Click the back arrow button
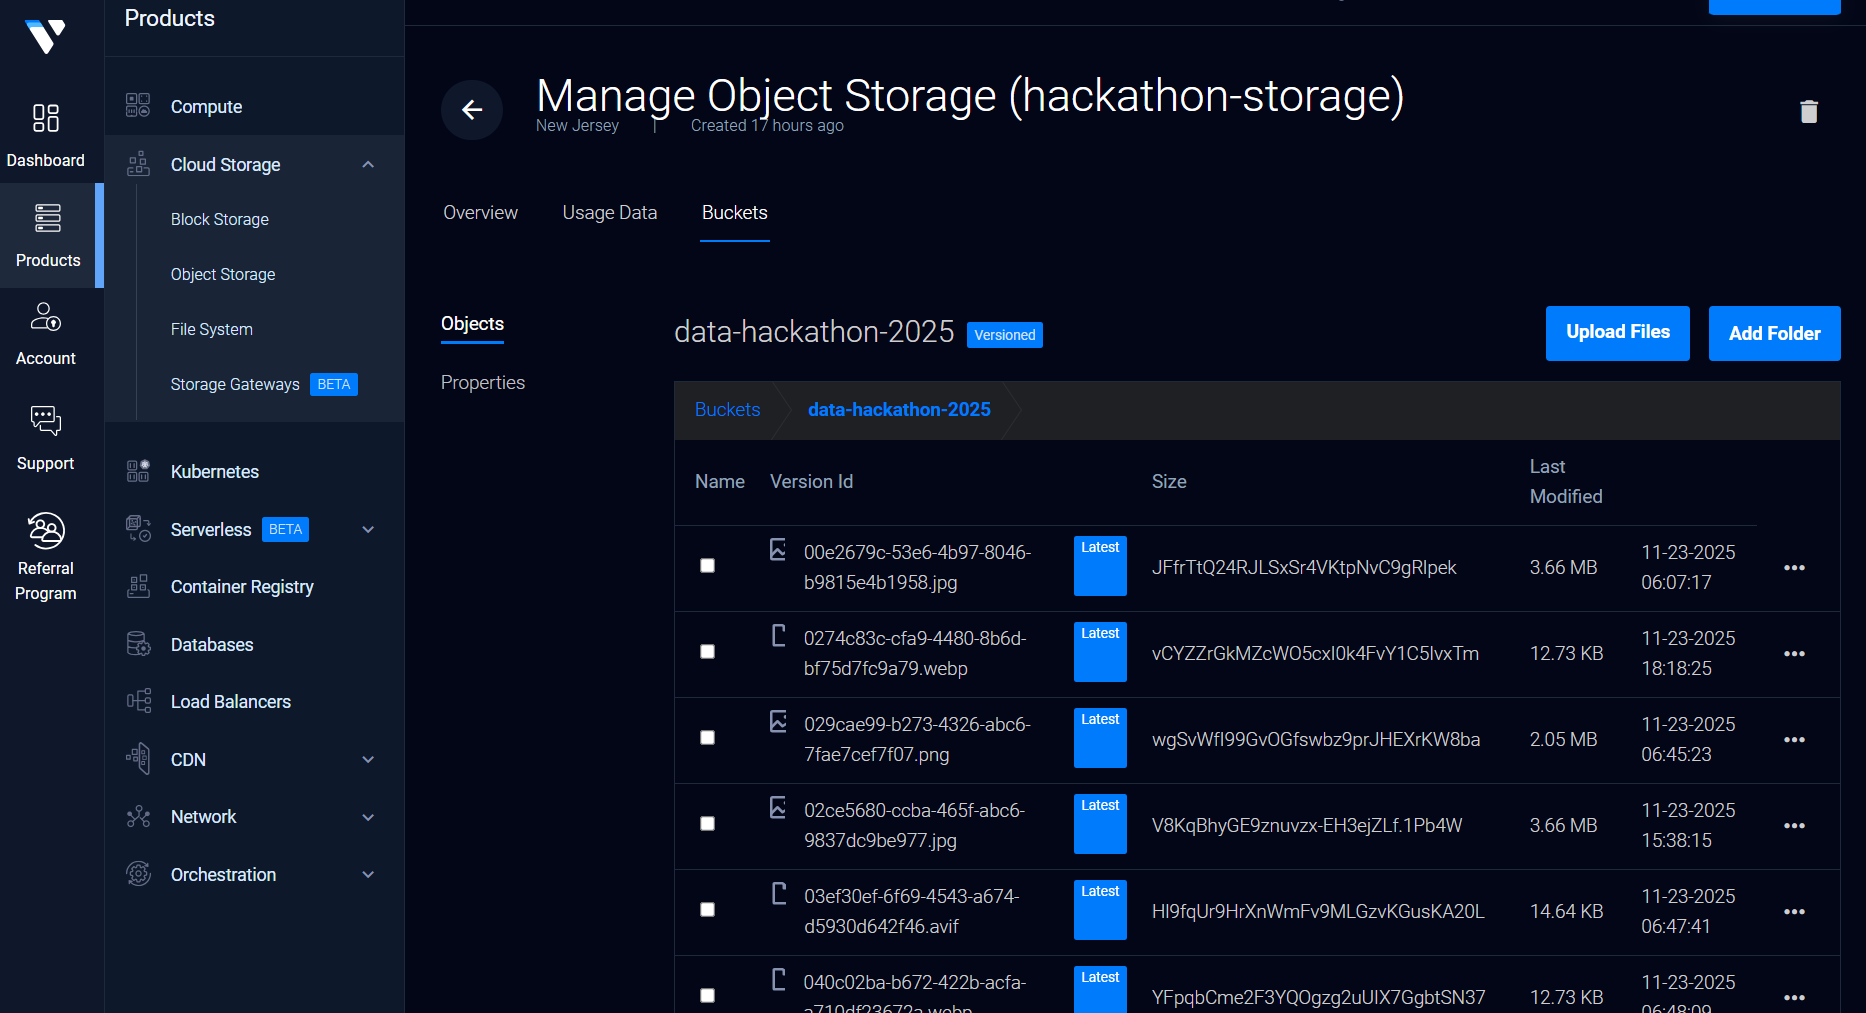1866x1013 pixels. pos(472,110)
